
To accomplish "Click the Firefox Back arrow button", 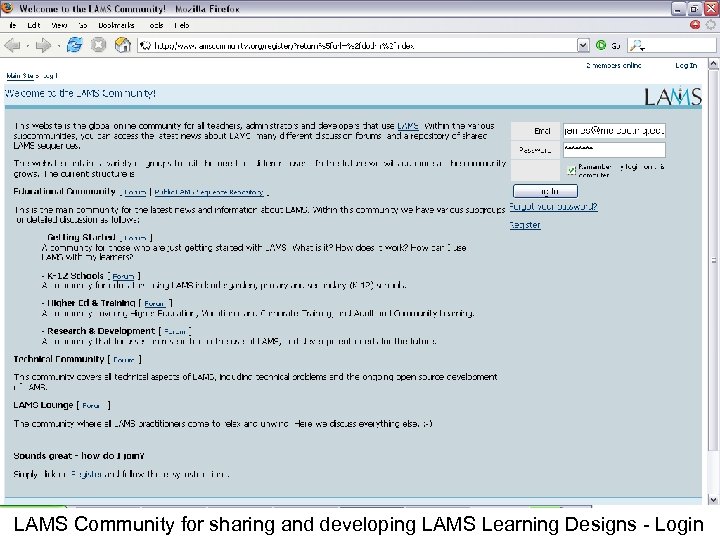I will tap(12, 45).
